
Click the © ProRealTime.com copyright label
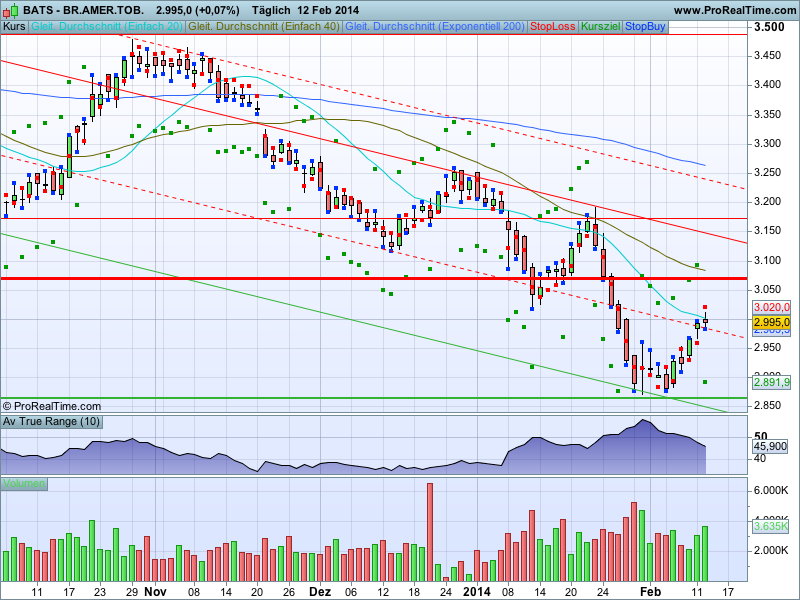pos(52,406)
